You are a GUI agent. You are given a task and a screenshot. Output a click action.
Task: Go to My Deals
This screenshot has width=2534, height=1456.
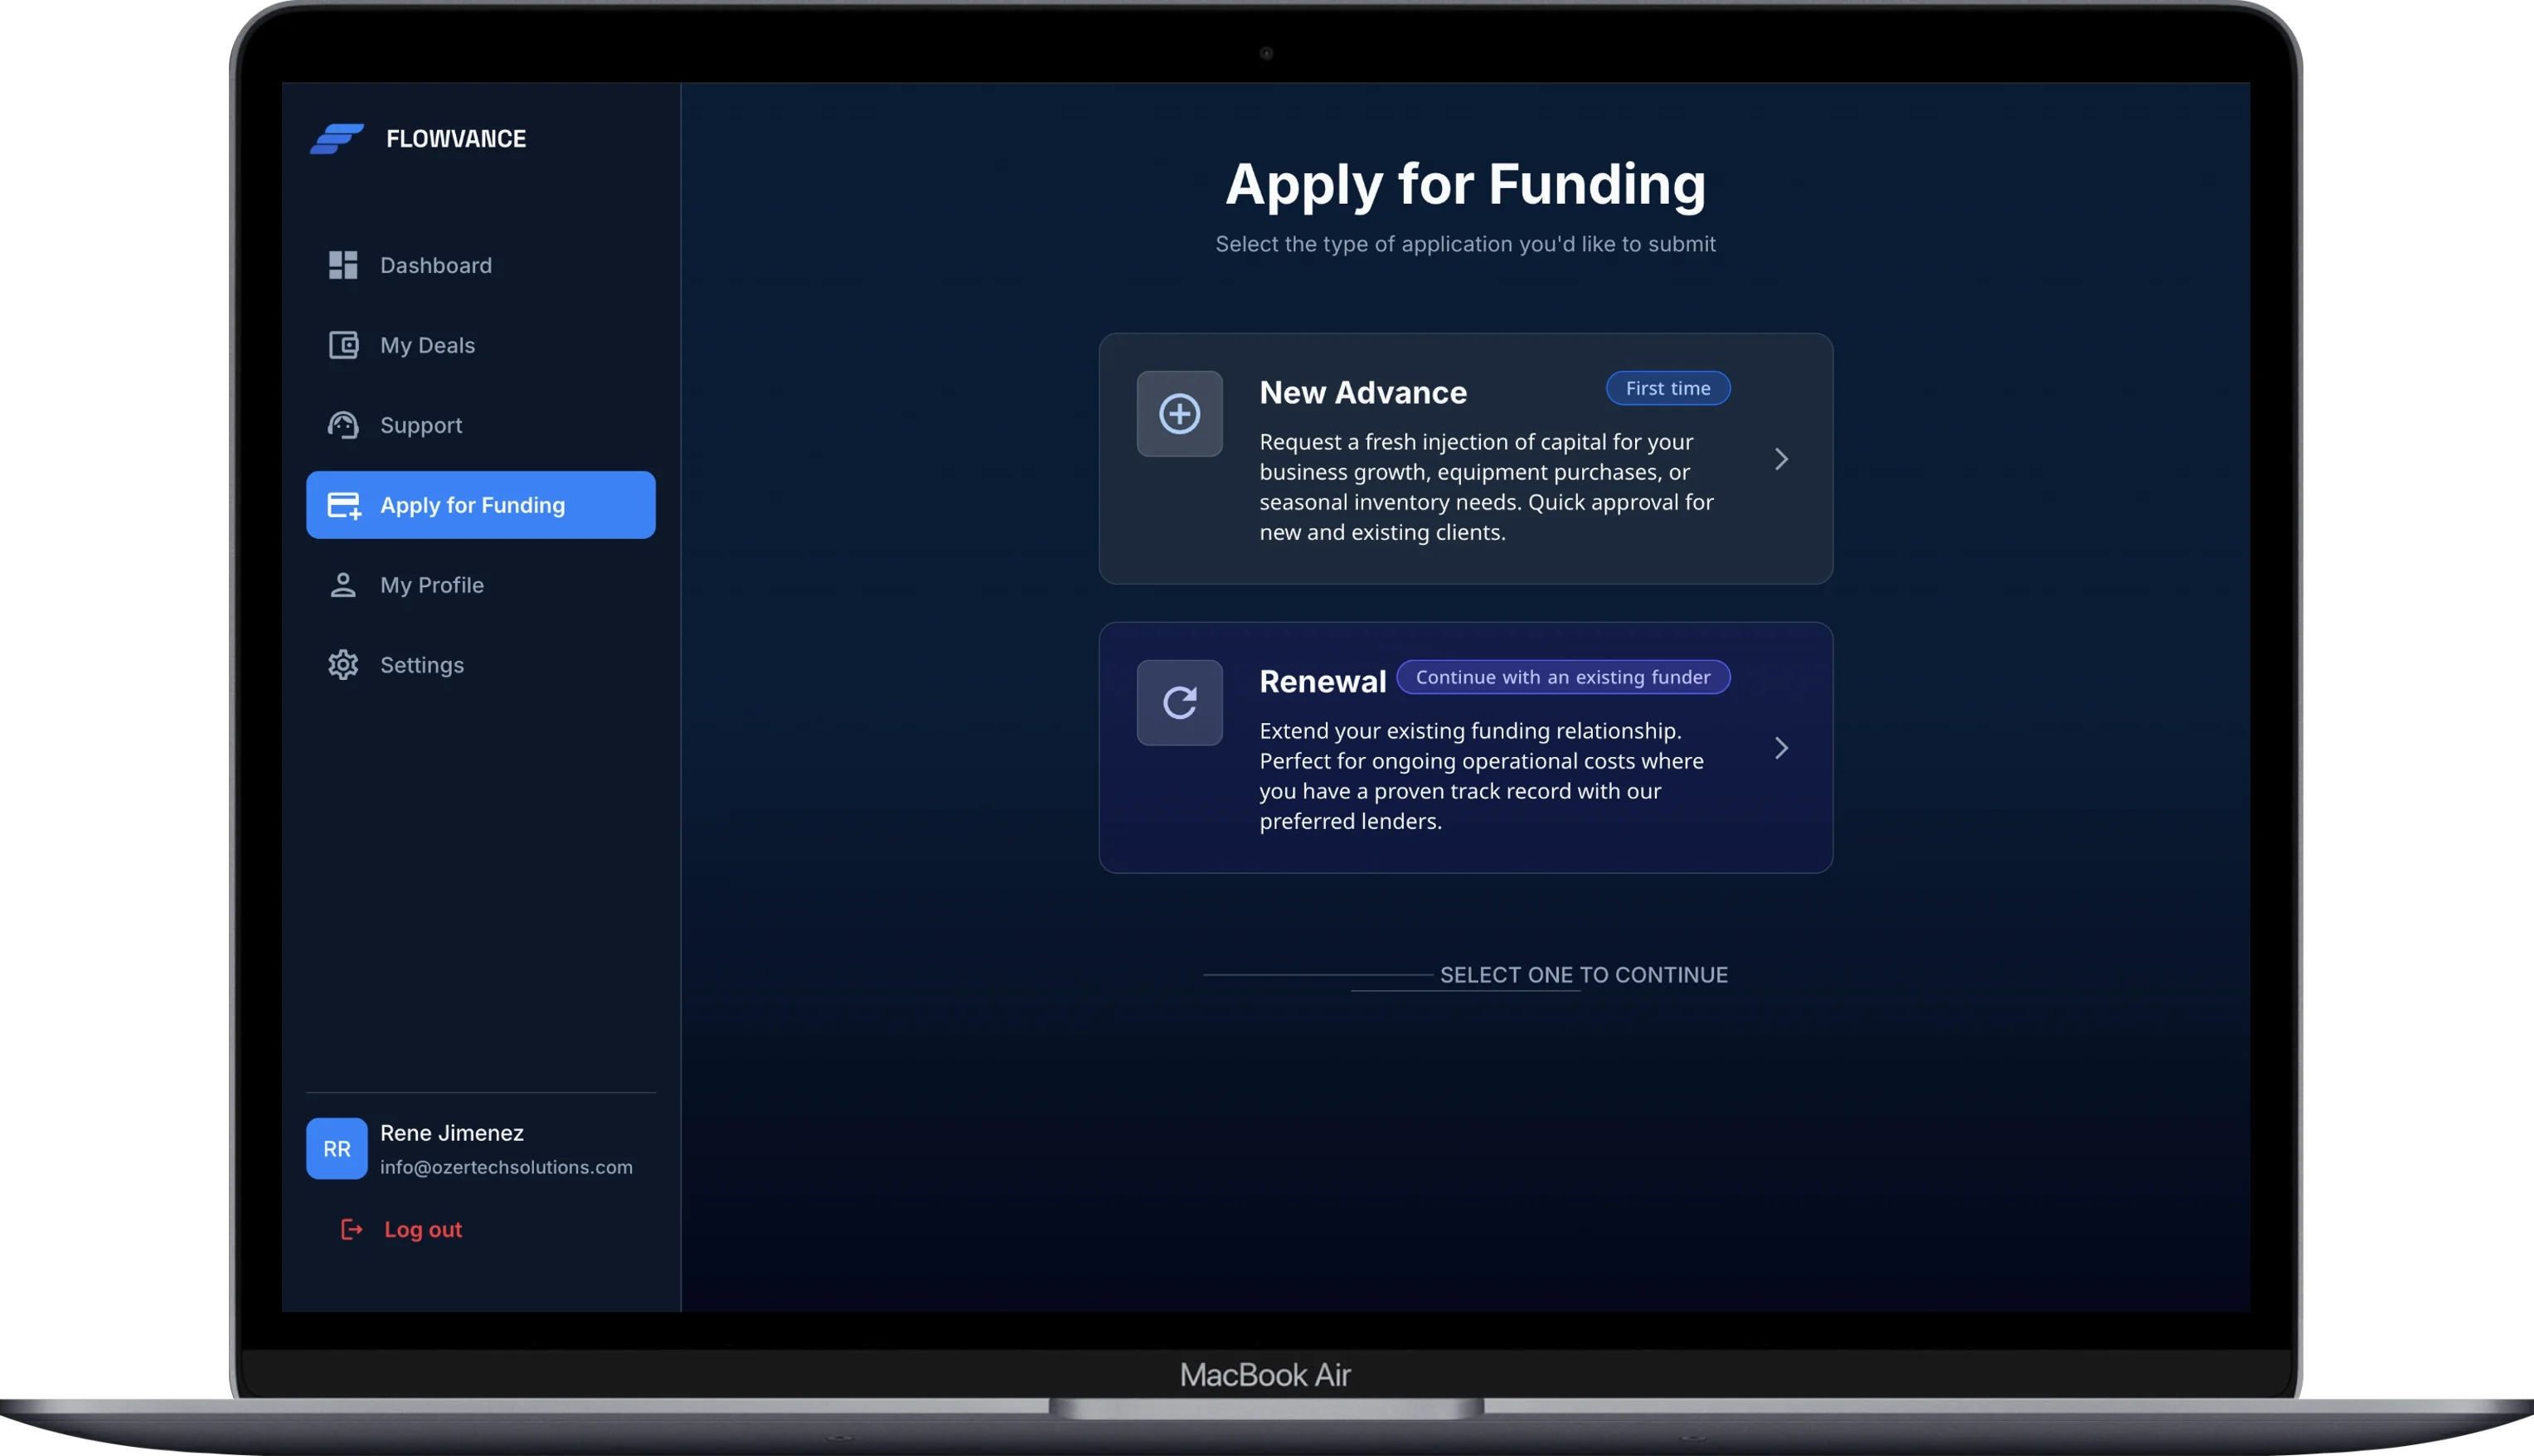coord(481,345)
